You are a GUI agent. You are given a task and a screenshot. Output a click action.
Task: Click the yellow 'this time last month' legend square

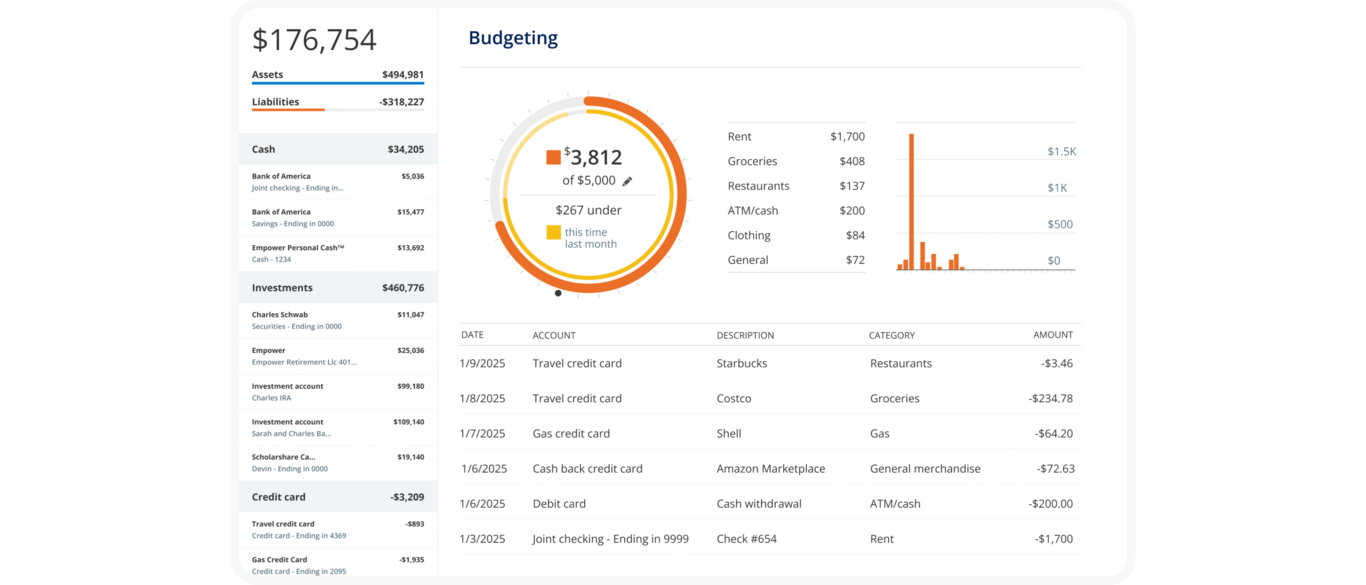point(553,233)
